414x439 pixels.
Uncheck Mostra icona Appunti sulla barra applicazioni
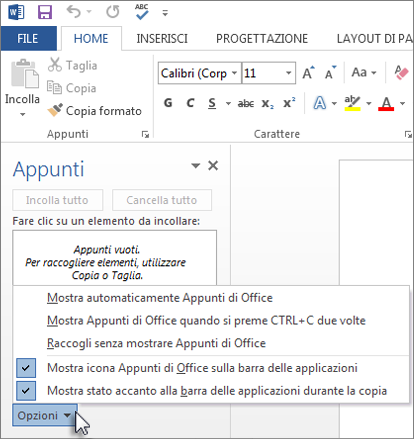211,368
